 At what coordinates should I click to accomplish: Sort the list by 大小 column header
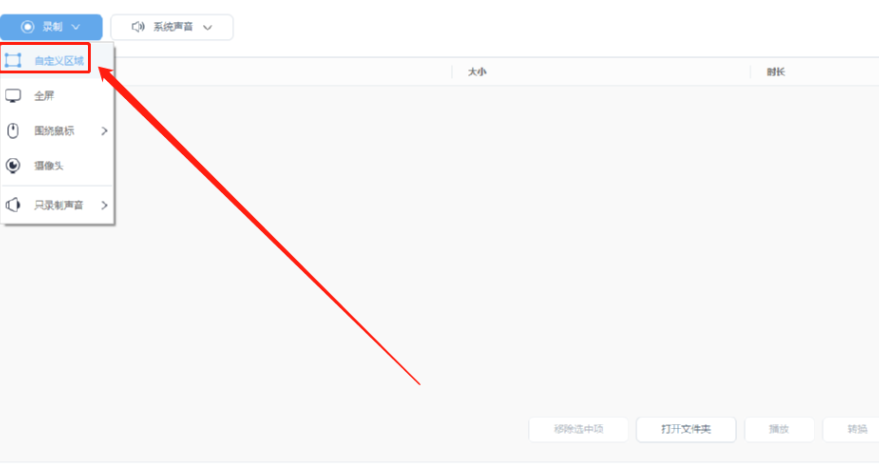pyautogui.click(x=477, y=72)
